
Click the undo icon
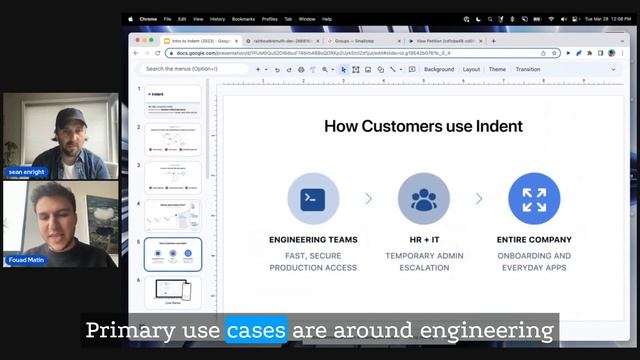(277, 70)
